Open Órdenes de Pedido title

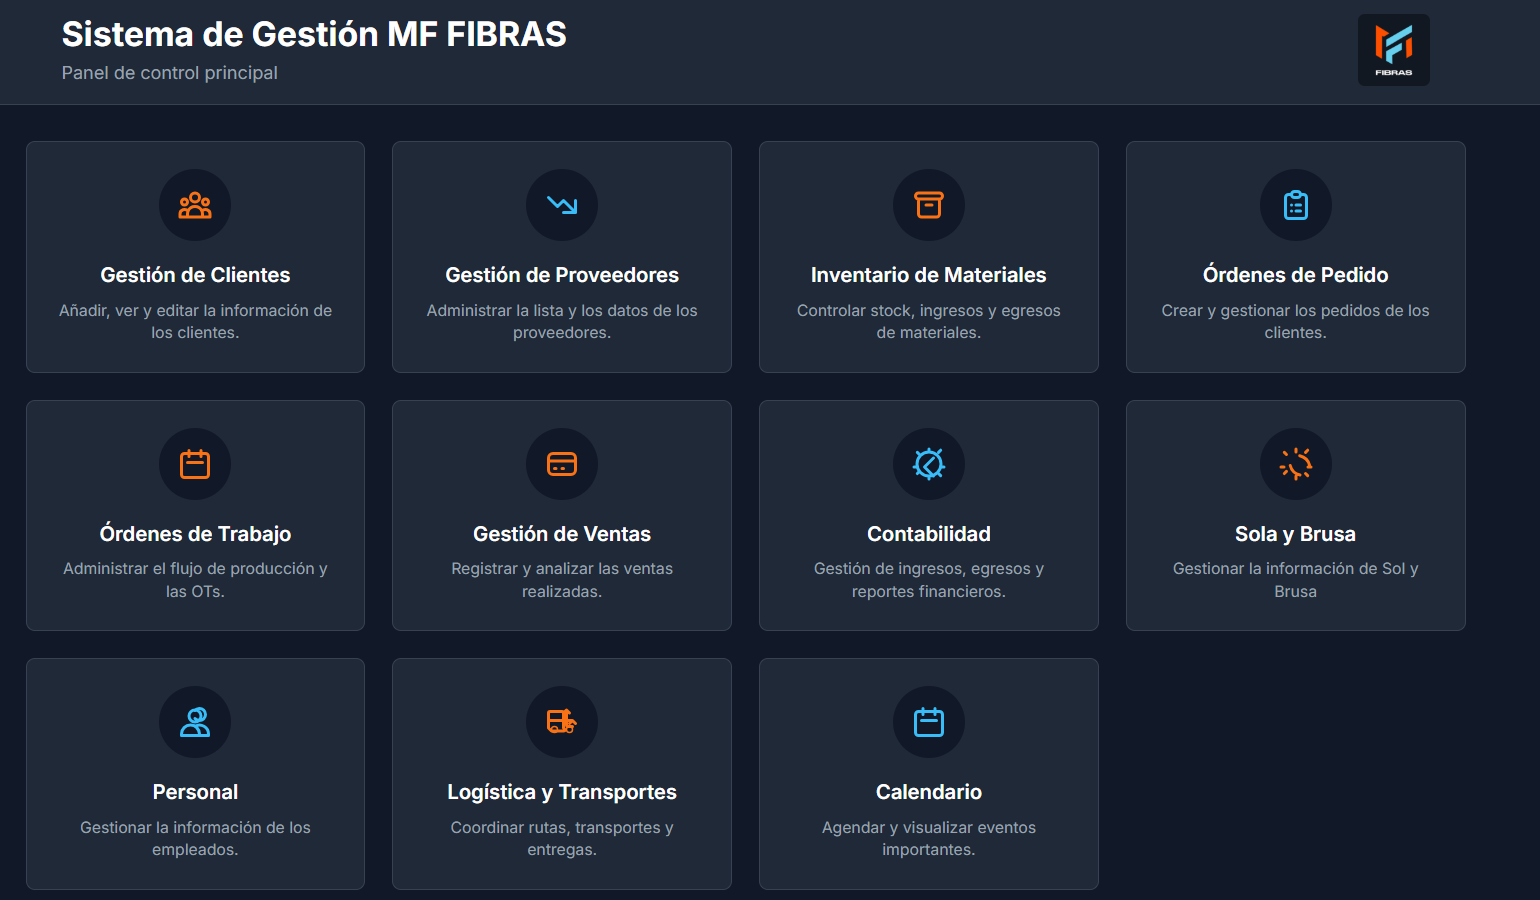(x=1296, y=275)
